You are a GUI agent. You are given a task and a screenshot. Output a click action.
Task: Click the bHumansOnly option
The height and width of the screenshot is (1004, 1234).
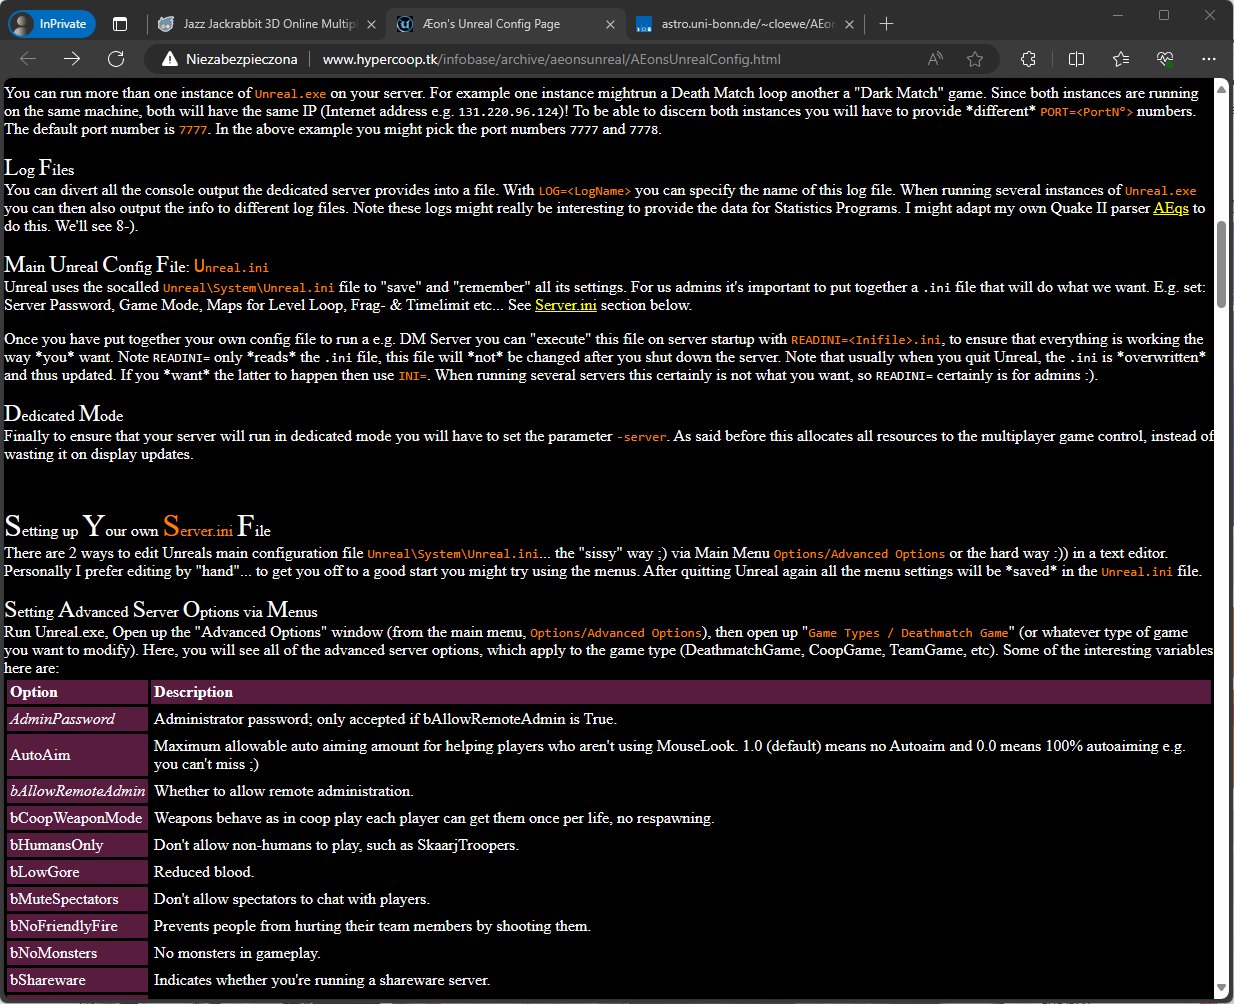(78, 845)
